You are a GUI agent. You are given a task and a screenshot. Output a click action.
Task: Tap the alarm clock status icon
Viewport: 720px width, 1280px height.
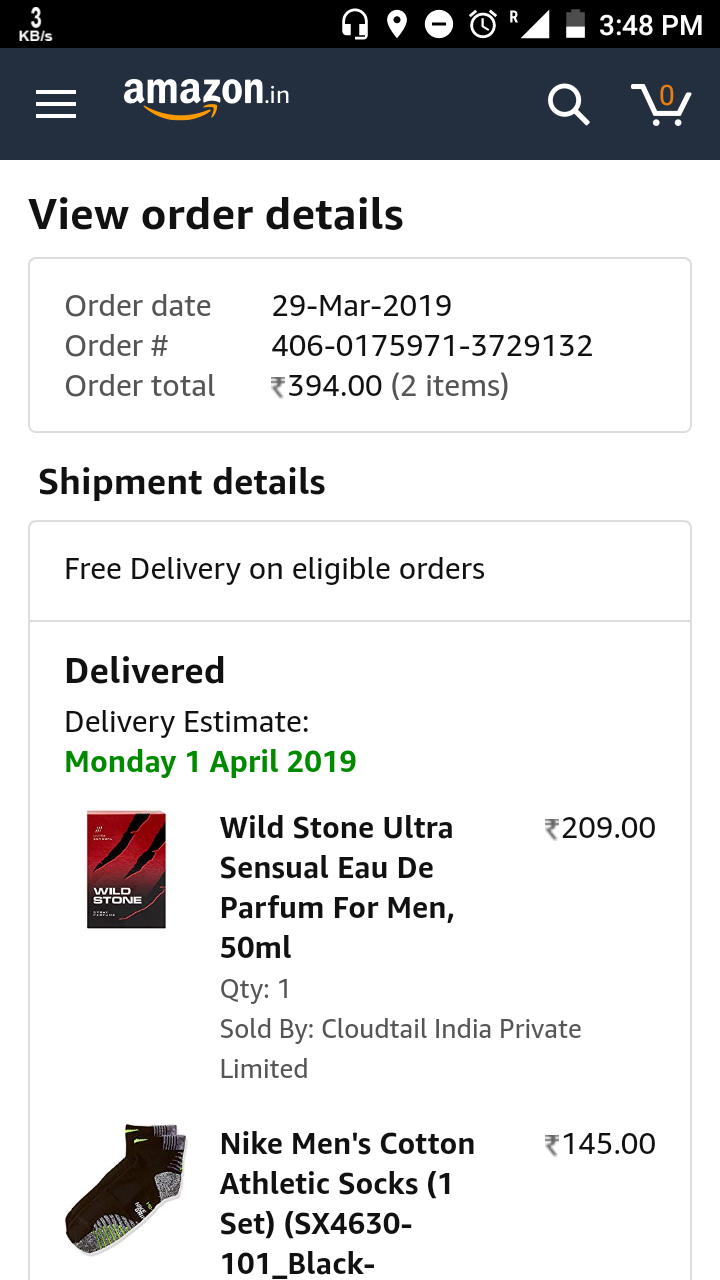point(483,24)
